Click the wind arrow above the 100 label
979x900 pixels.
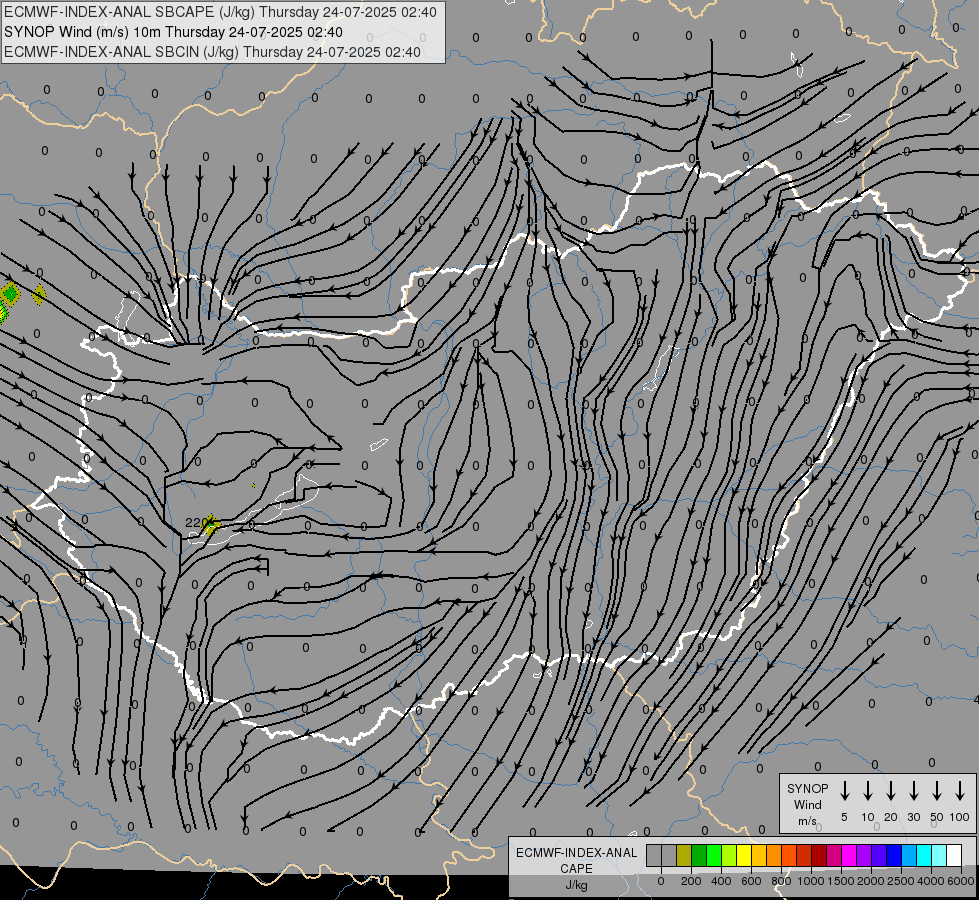pos(960,791)
